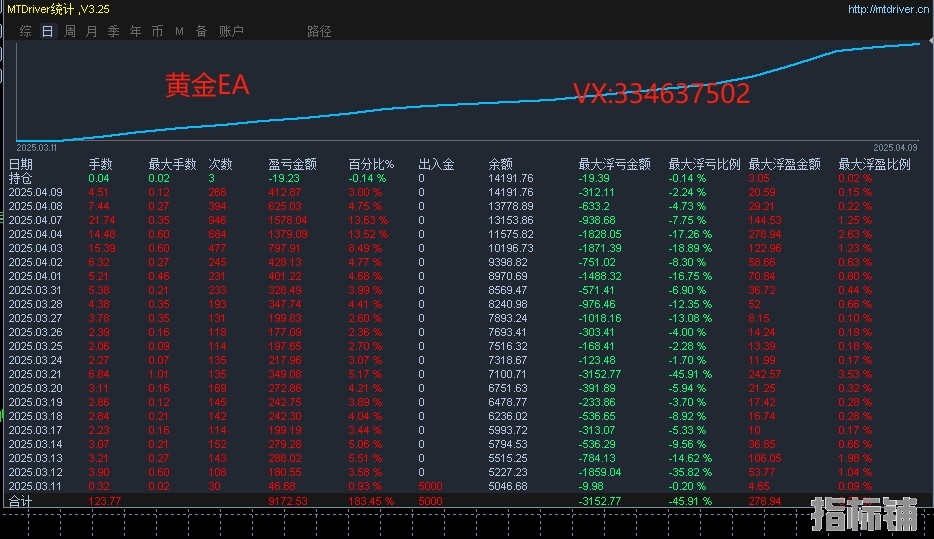
Task: Select the 2025.03.12 row date
Action: (x=35, y=472)
